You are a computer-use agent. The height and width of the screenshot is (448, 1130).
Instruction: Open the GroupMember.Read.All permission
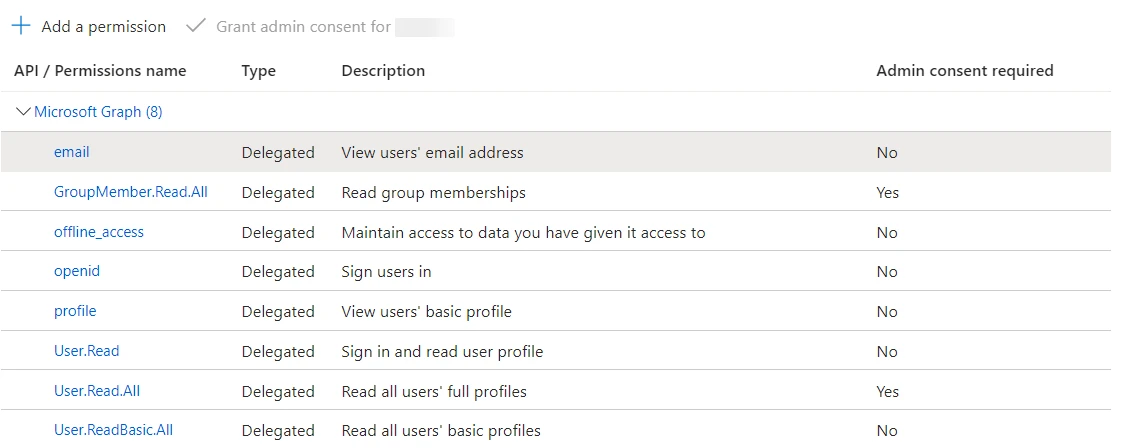point(130,192)
